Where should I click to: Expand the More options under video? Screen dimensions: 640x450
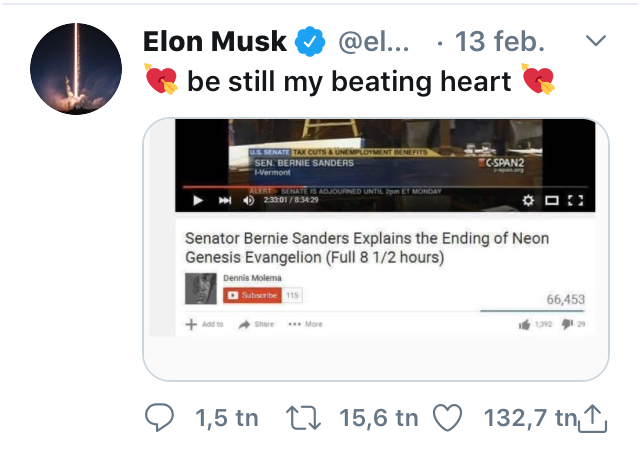tap(305, 324)
